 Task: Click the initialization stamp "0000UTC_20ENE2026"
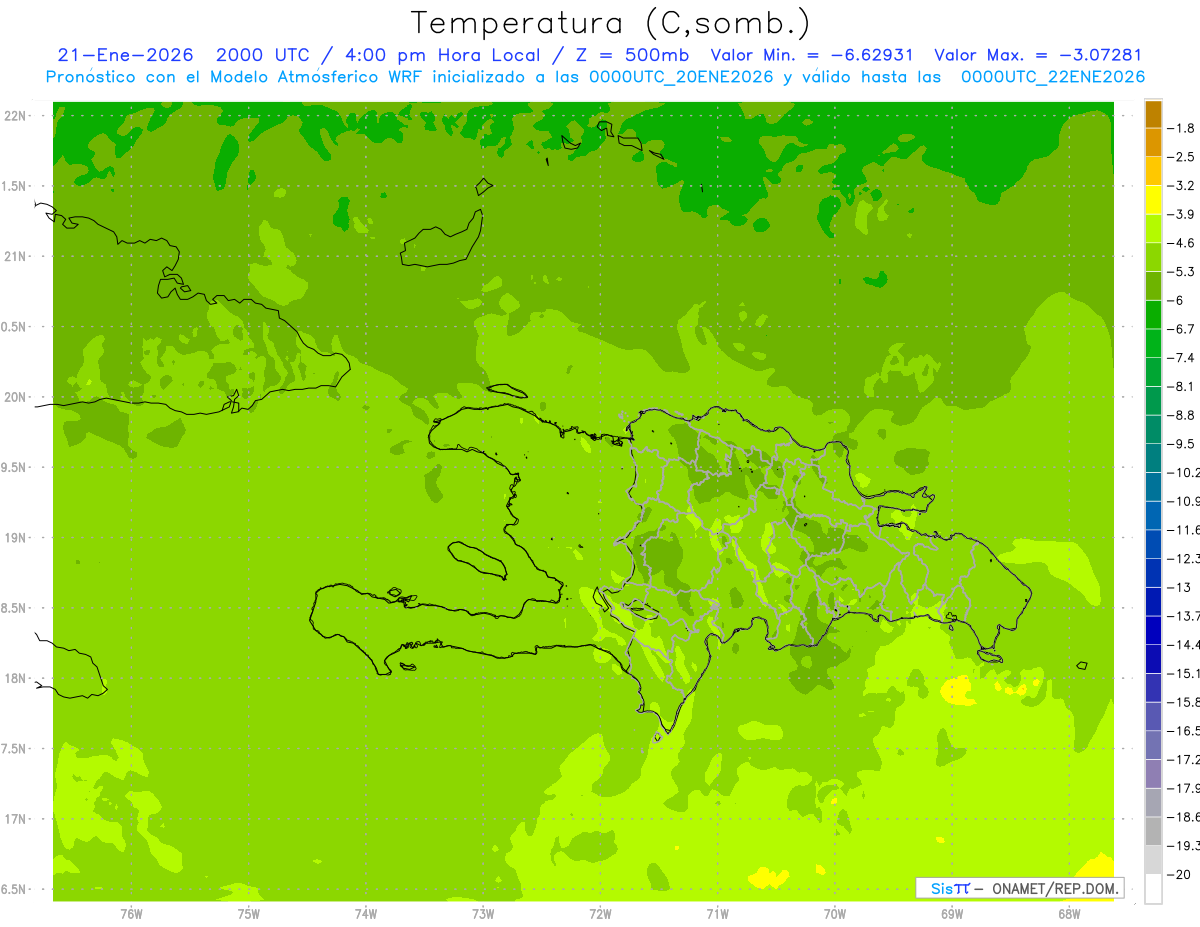click(681, 77)
